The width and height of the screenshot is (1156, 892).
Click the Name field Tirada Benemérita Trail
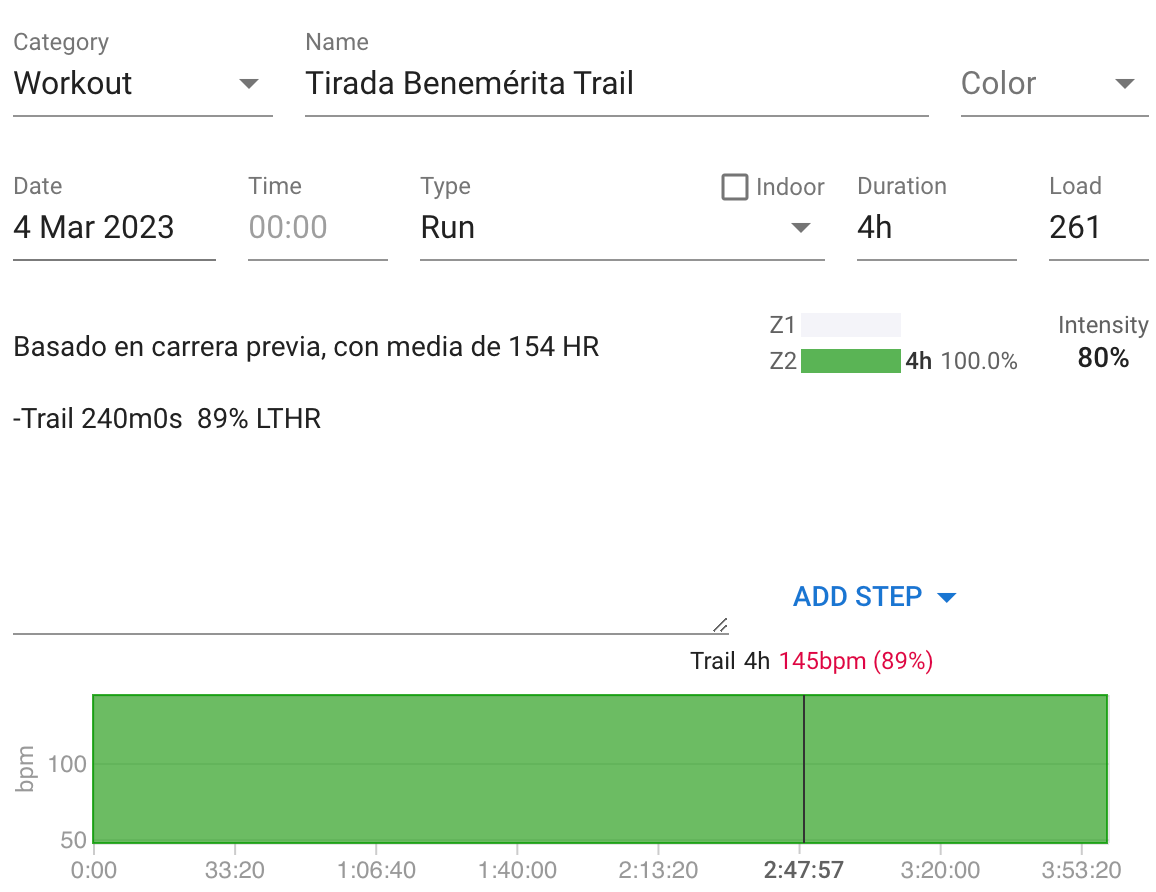(x=616, y=83)
